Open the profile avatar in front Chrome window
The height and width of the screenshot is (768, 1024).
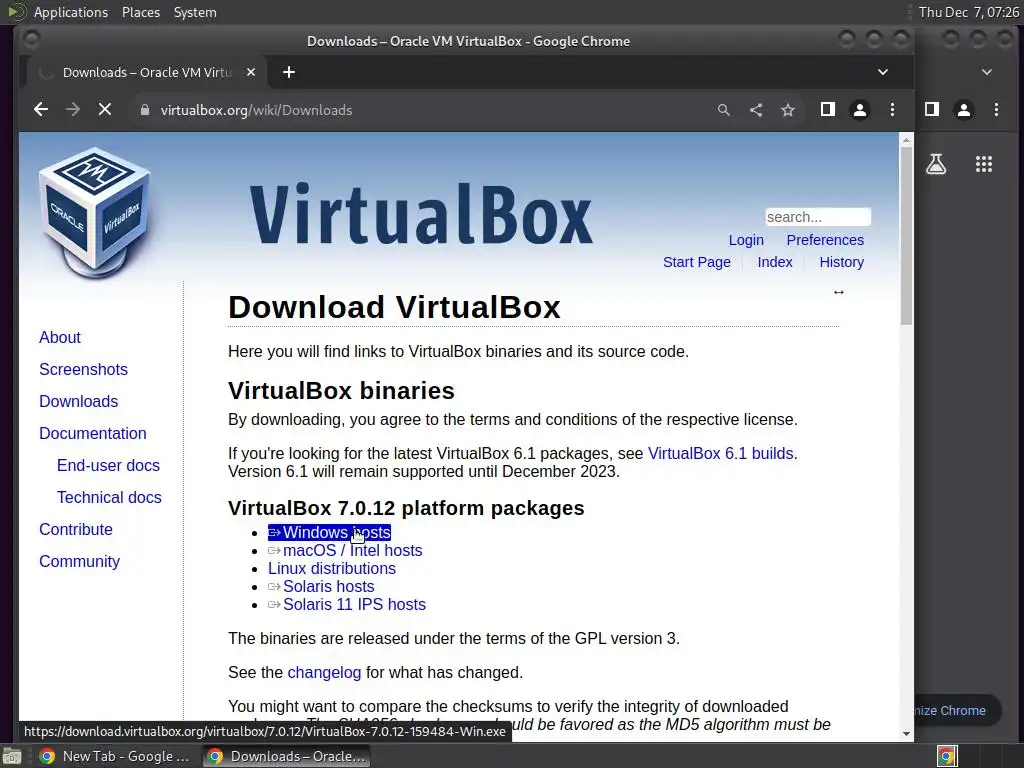coord(860,110)
